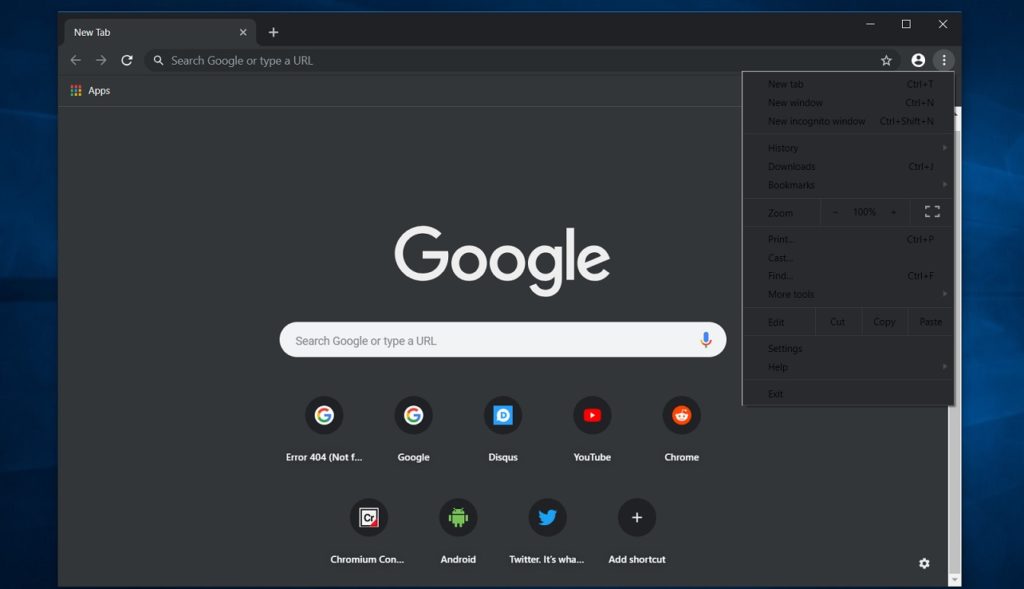Start a voice search with the microphone icon
The height and width of the screenshot is (589, 1024).
pyautogui.click(x=706, y=340)
